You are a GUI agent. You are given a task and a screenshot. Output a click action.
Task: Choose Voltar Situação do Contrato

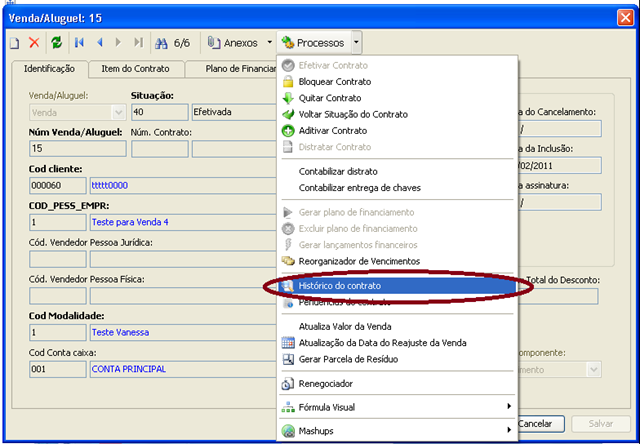(x=397, y=114)
